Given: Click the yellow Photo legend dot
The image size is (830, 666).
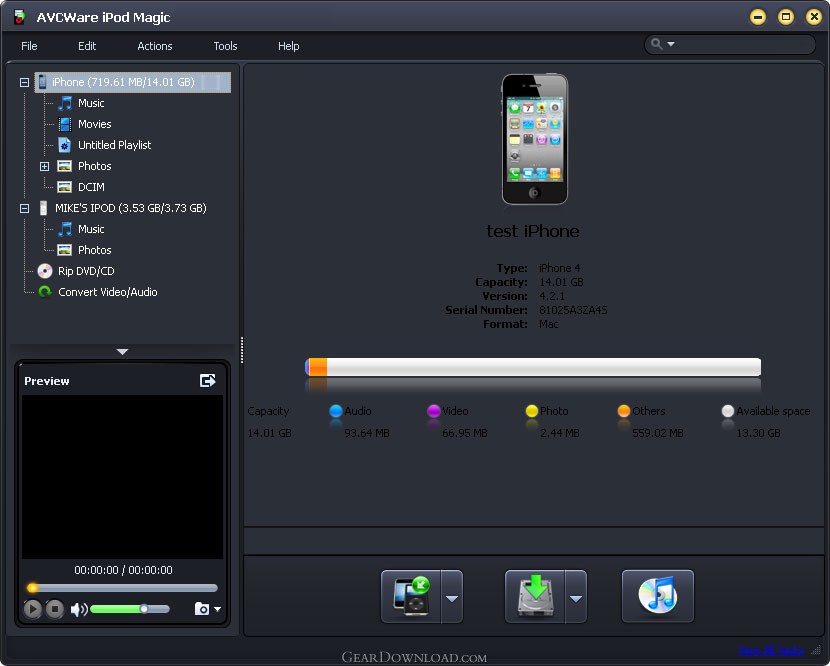Looking at the screenshot, I should pyautogui.click(x=532, y=411).
